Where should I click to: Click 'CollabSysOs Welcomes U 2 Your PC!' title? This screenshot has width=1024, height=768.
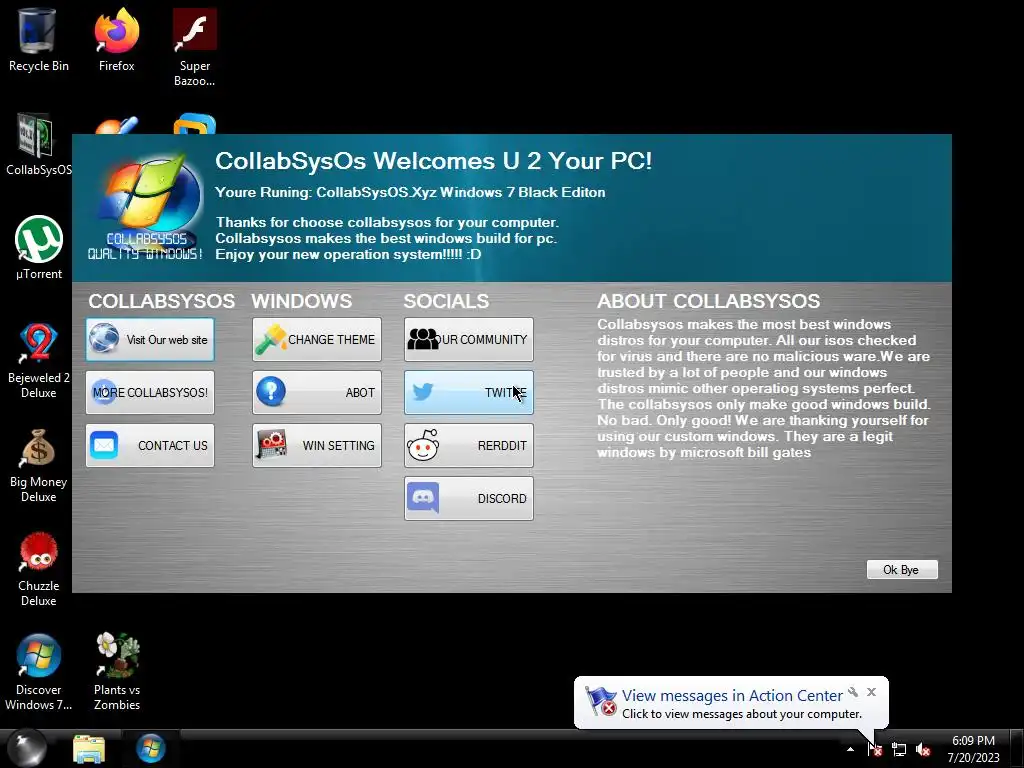pyautogui.click(x=434, y=161)
